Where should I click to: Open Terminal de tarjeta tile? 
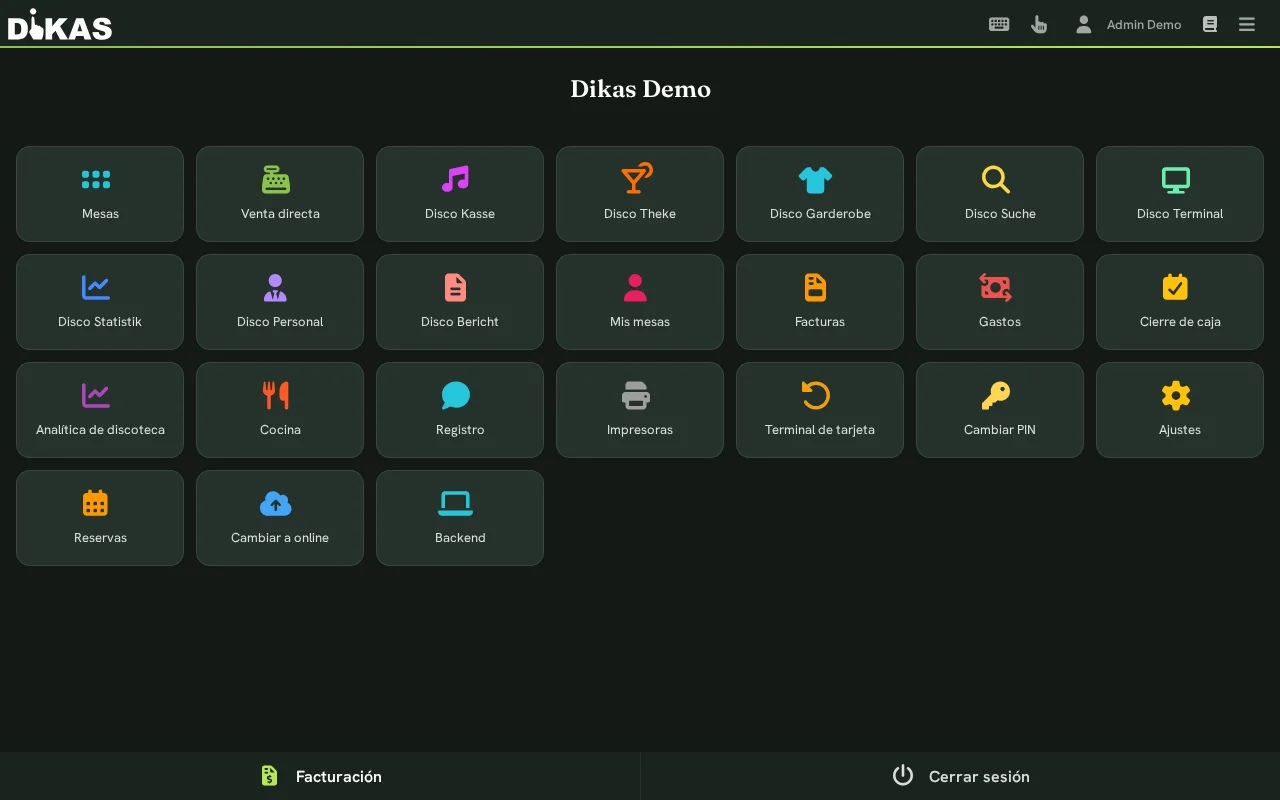click(820, 410)
